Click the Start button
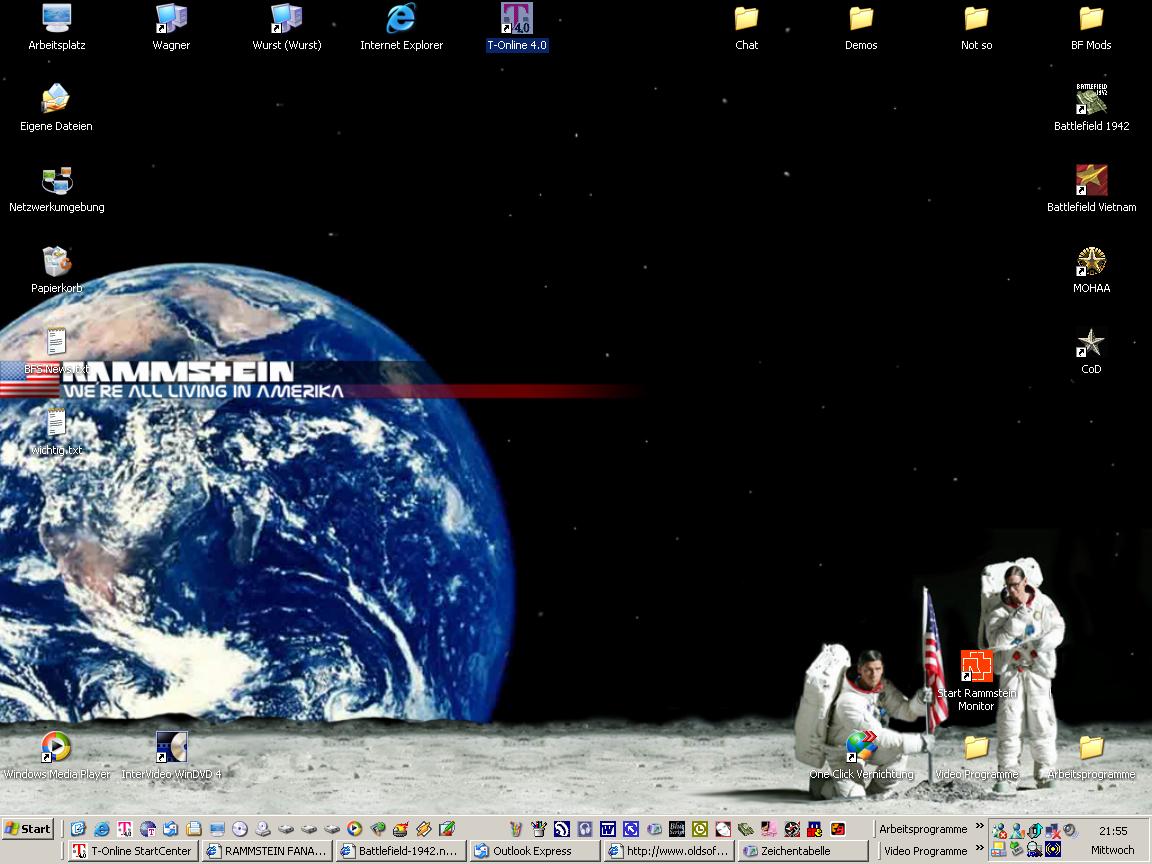 coord(28,829)
